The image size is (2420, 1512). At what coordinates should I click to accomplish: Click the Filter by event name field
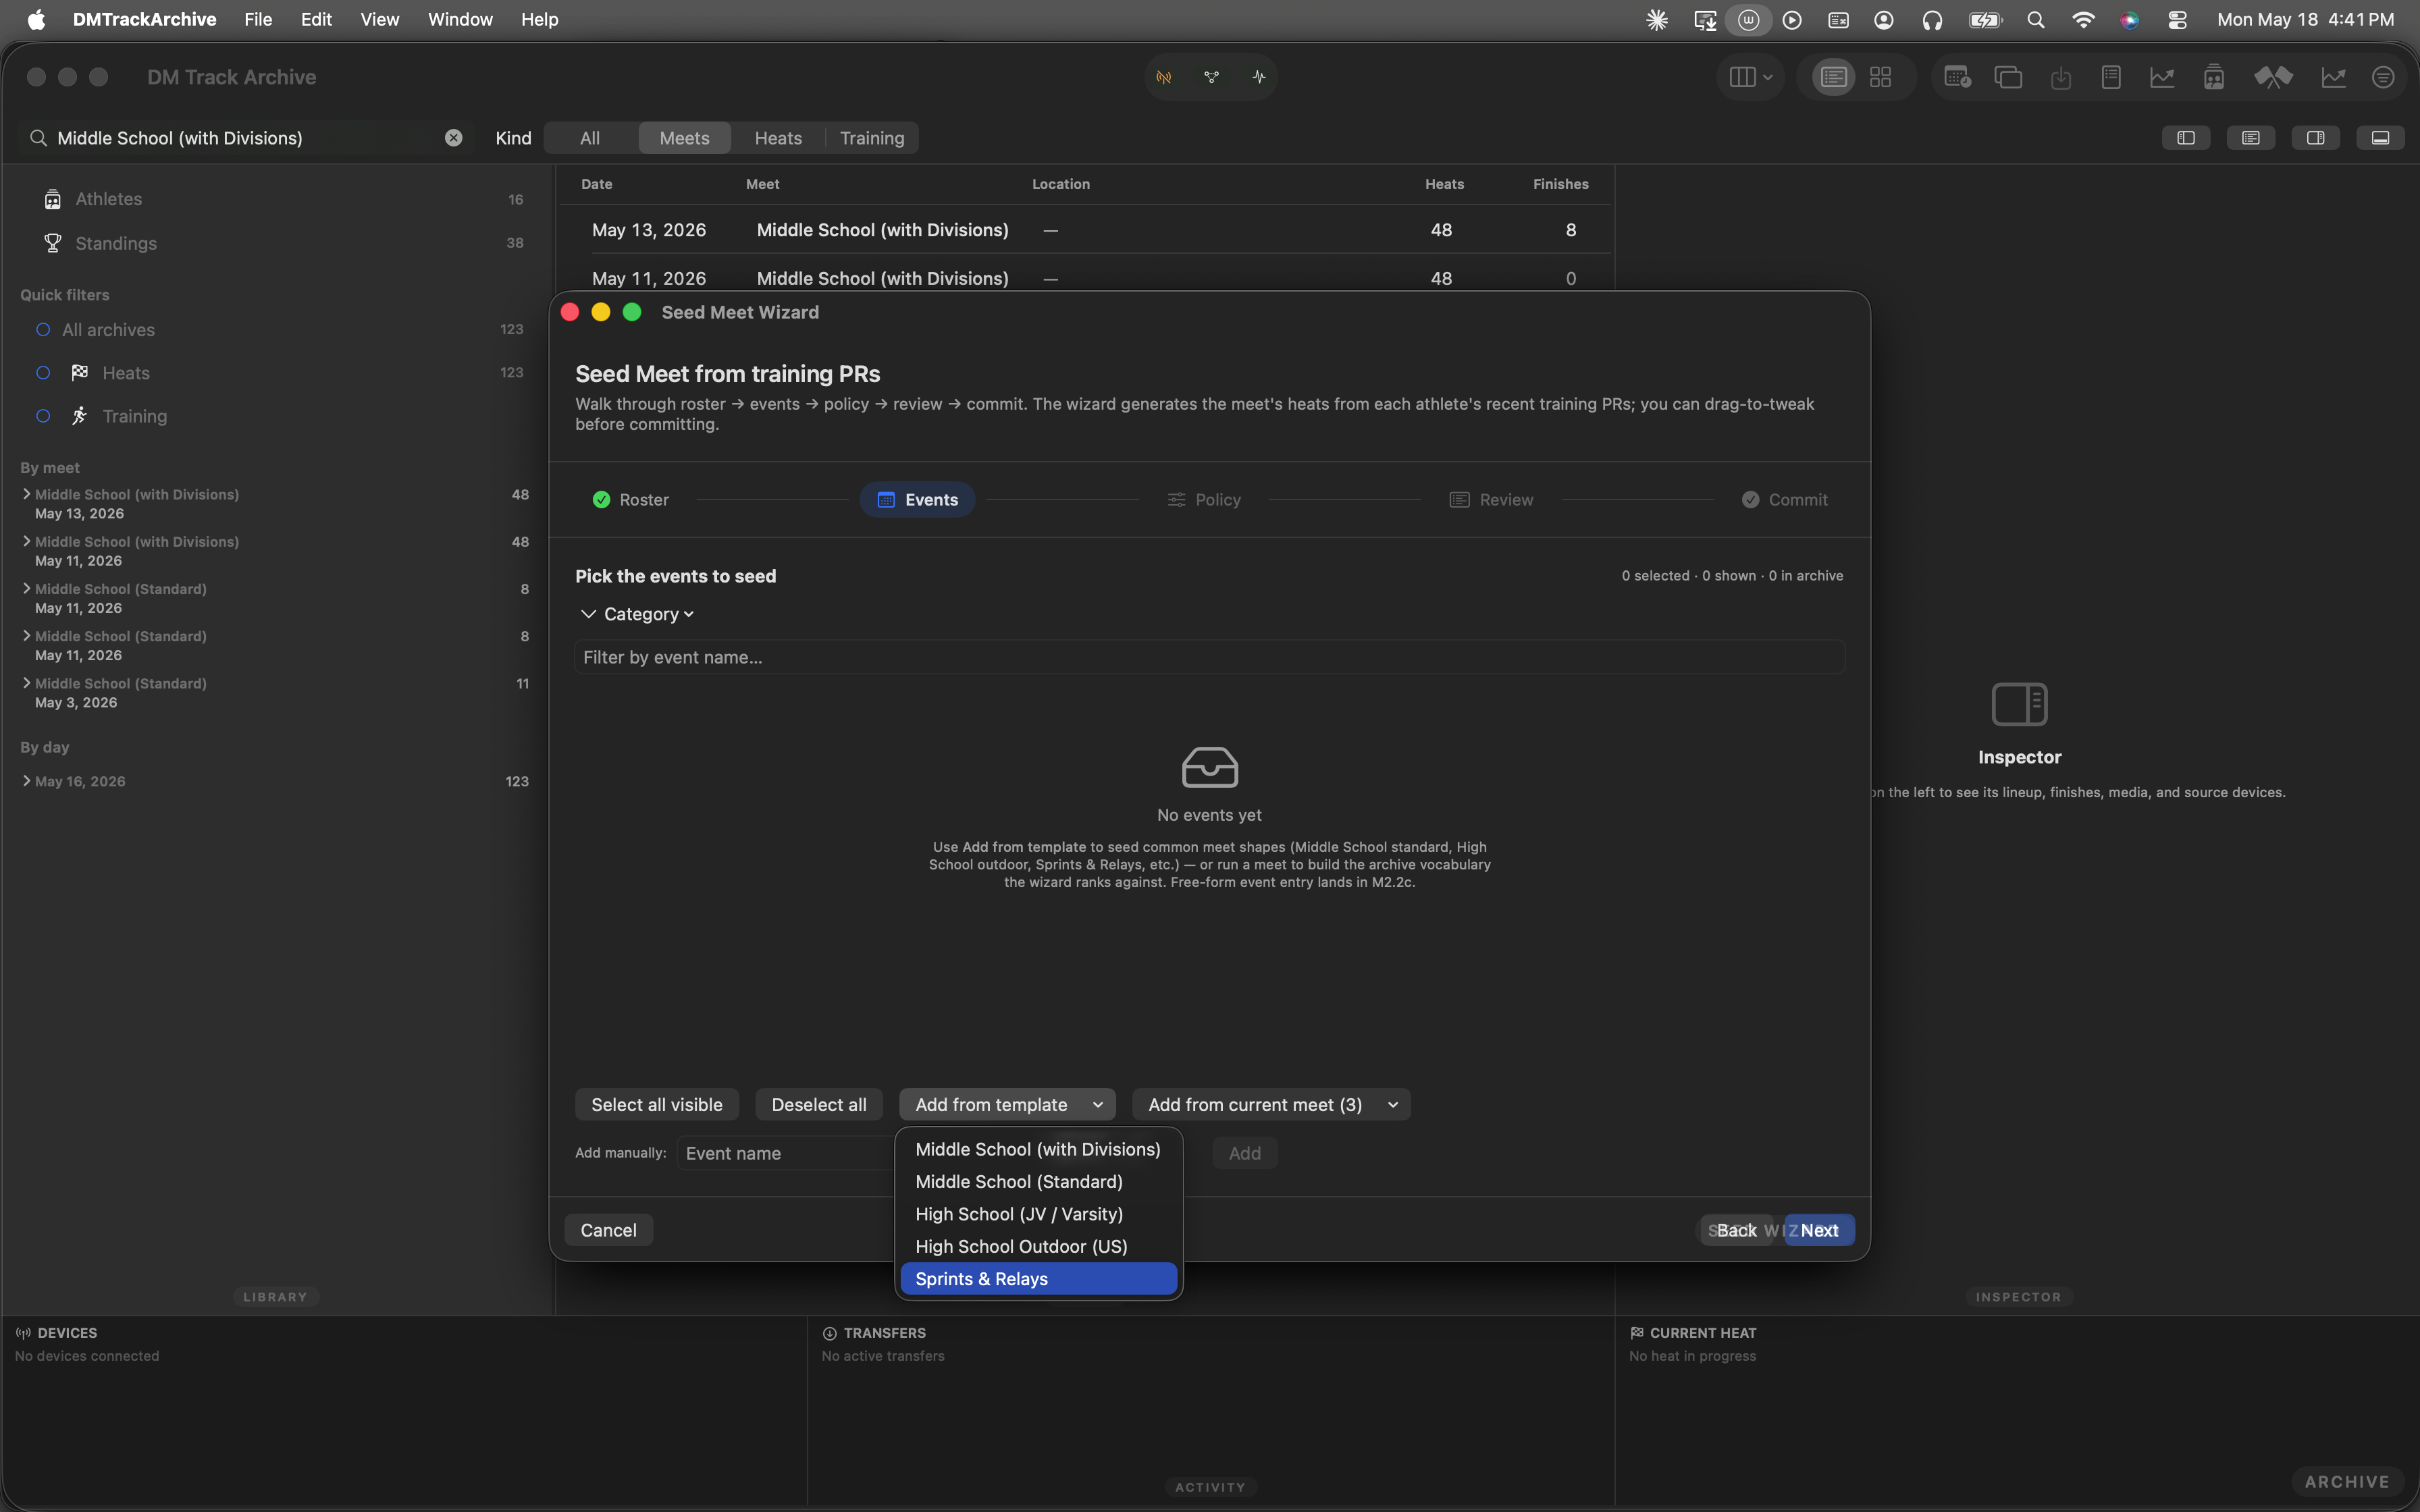1209,657
